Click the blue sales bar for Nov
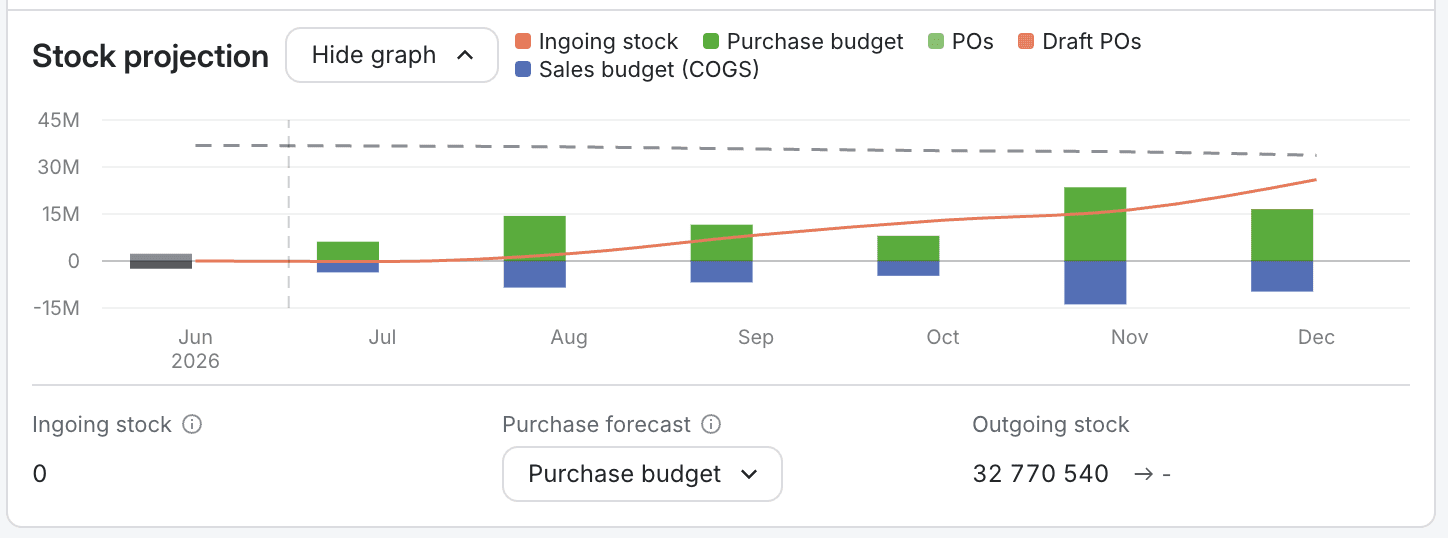This screenshot has height=538, width=1448. point(1095,282)
